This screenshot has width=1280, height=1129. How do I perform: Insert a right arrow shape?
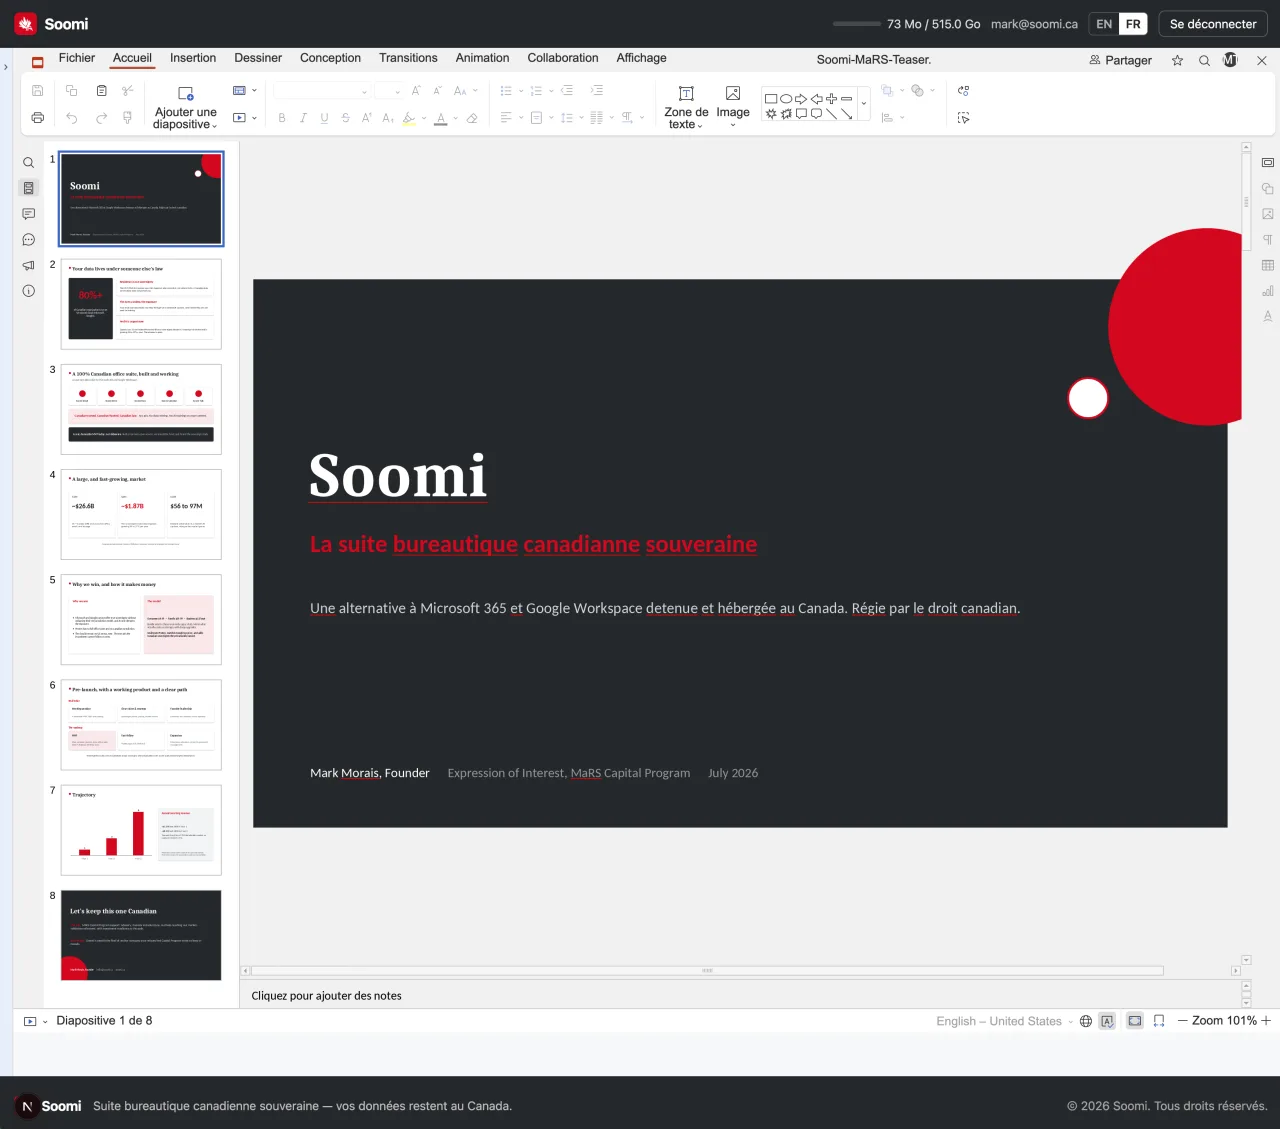(801, 99)
